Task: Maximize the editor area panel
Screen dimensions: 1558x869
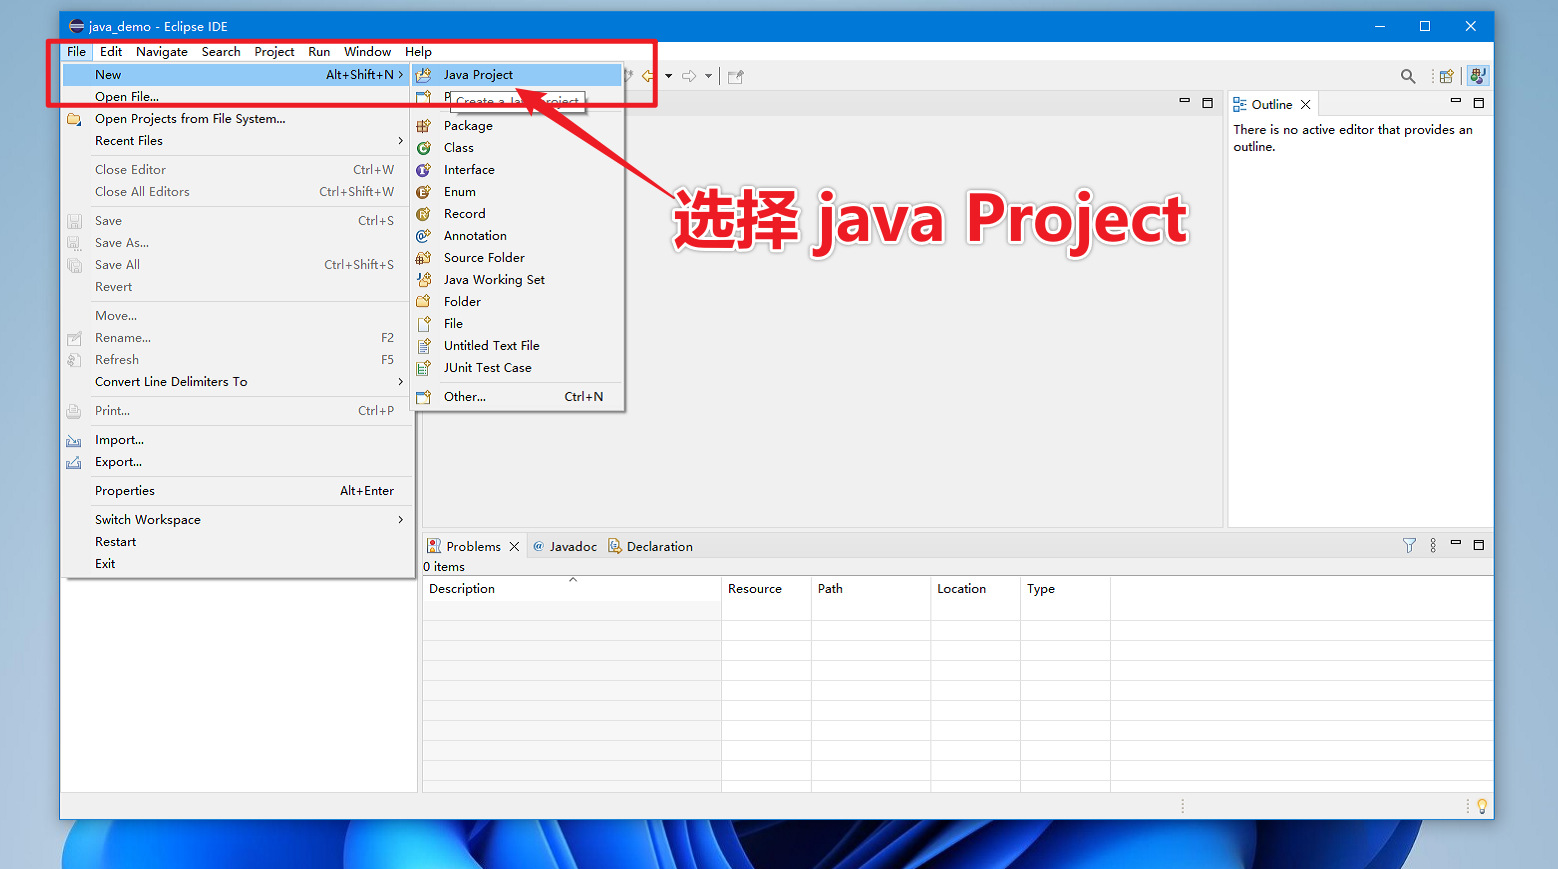Action: point(1207,102)
